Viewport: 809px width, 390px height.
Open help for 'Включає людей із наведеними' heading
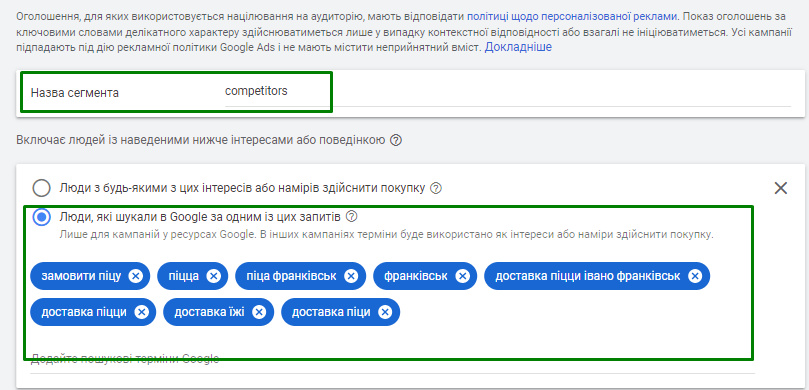coord(396,140)
